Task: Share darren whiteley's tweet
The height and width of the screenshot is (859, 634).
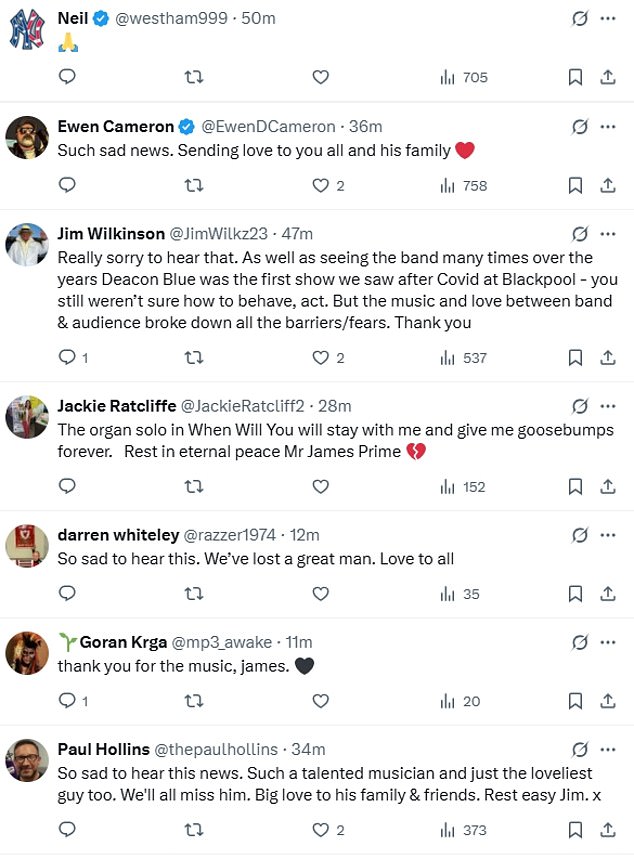Action: click(x=607, y=594)
